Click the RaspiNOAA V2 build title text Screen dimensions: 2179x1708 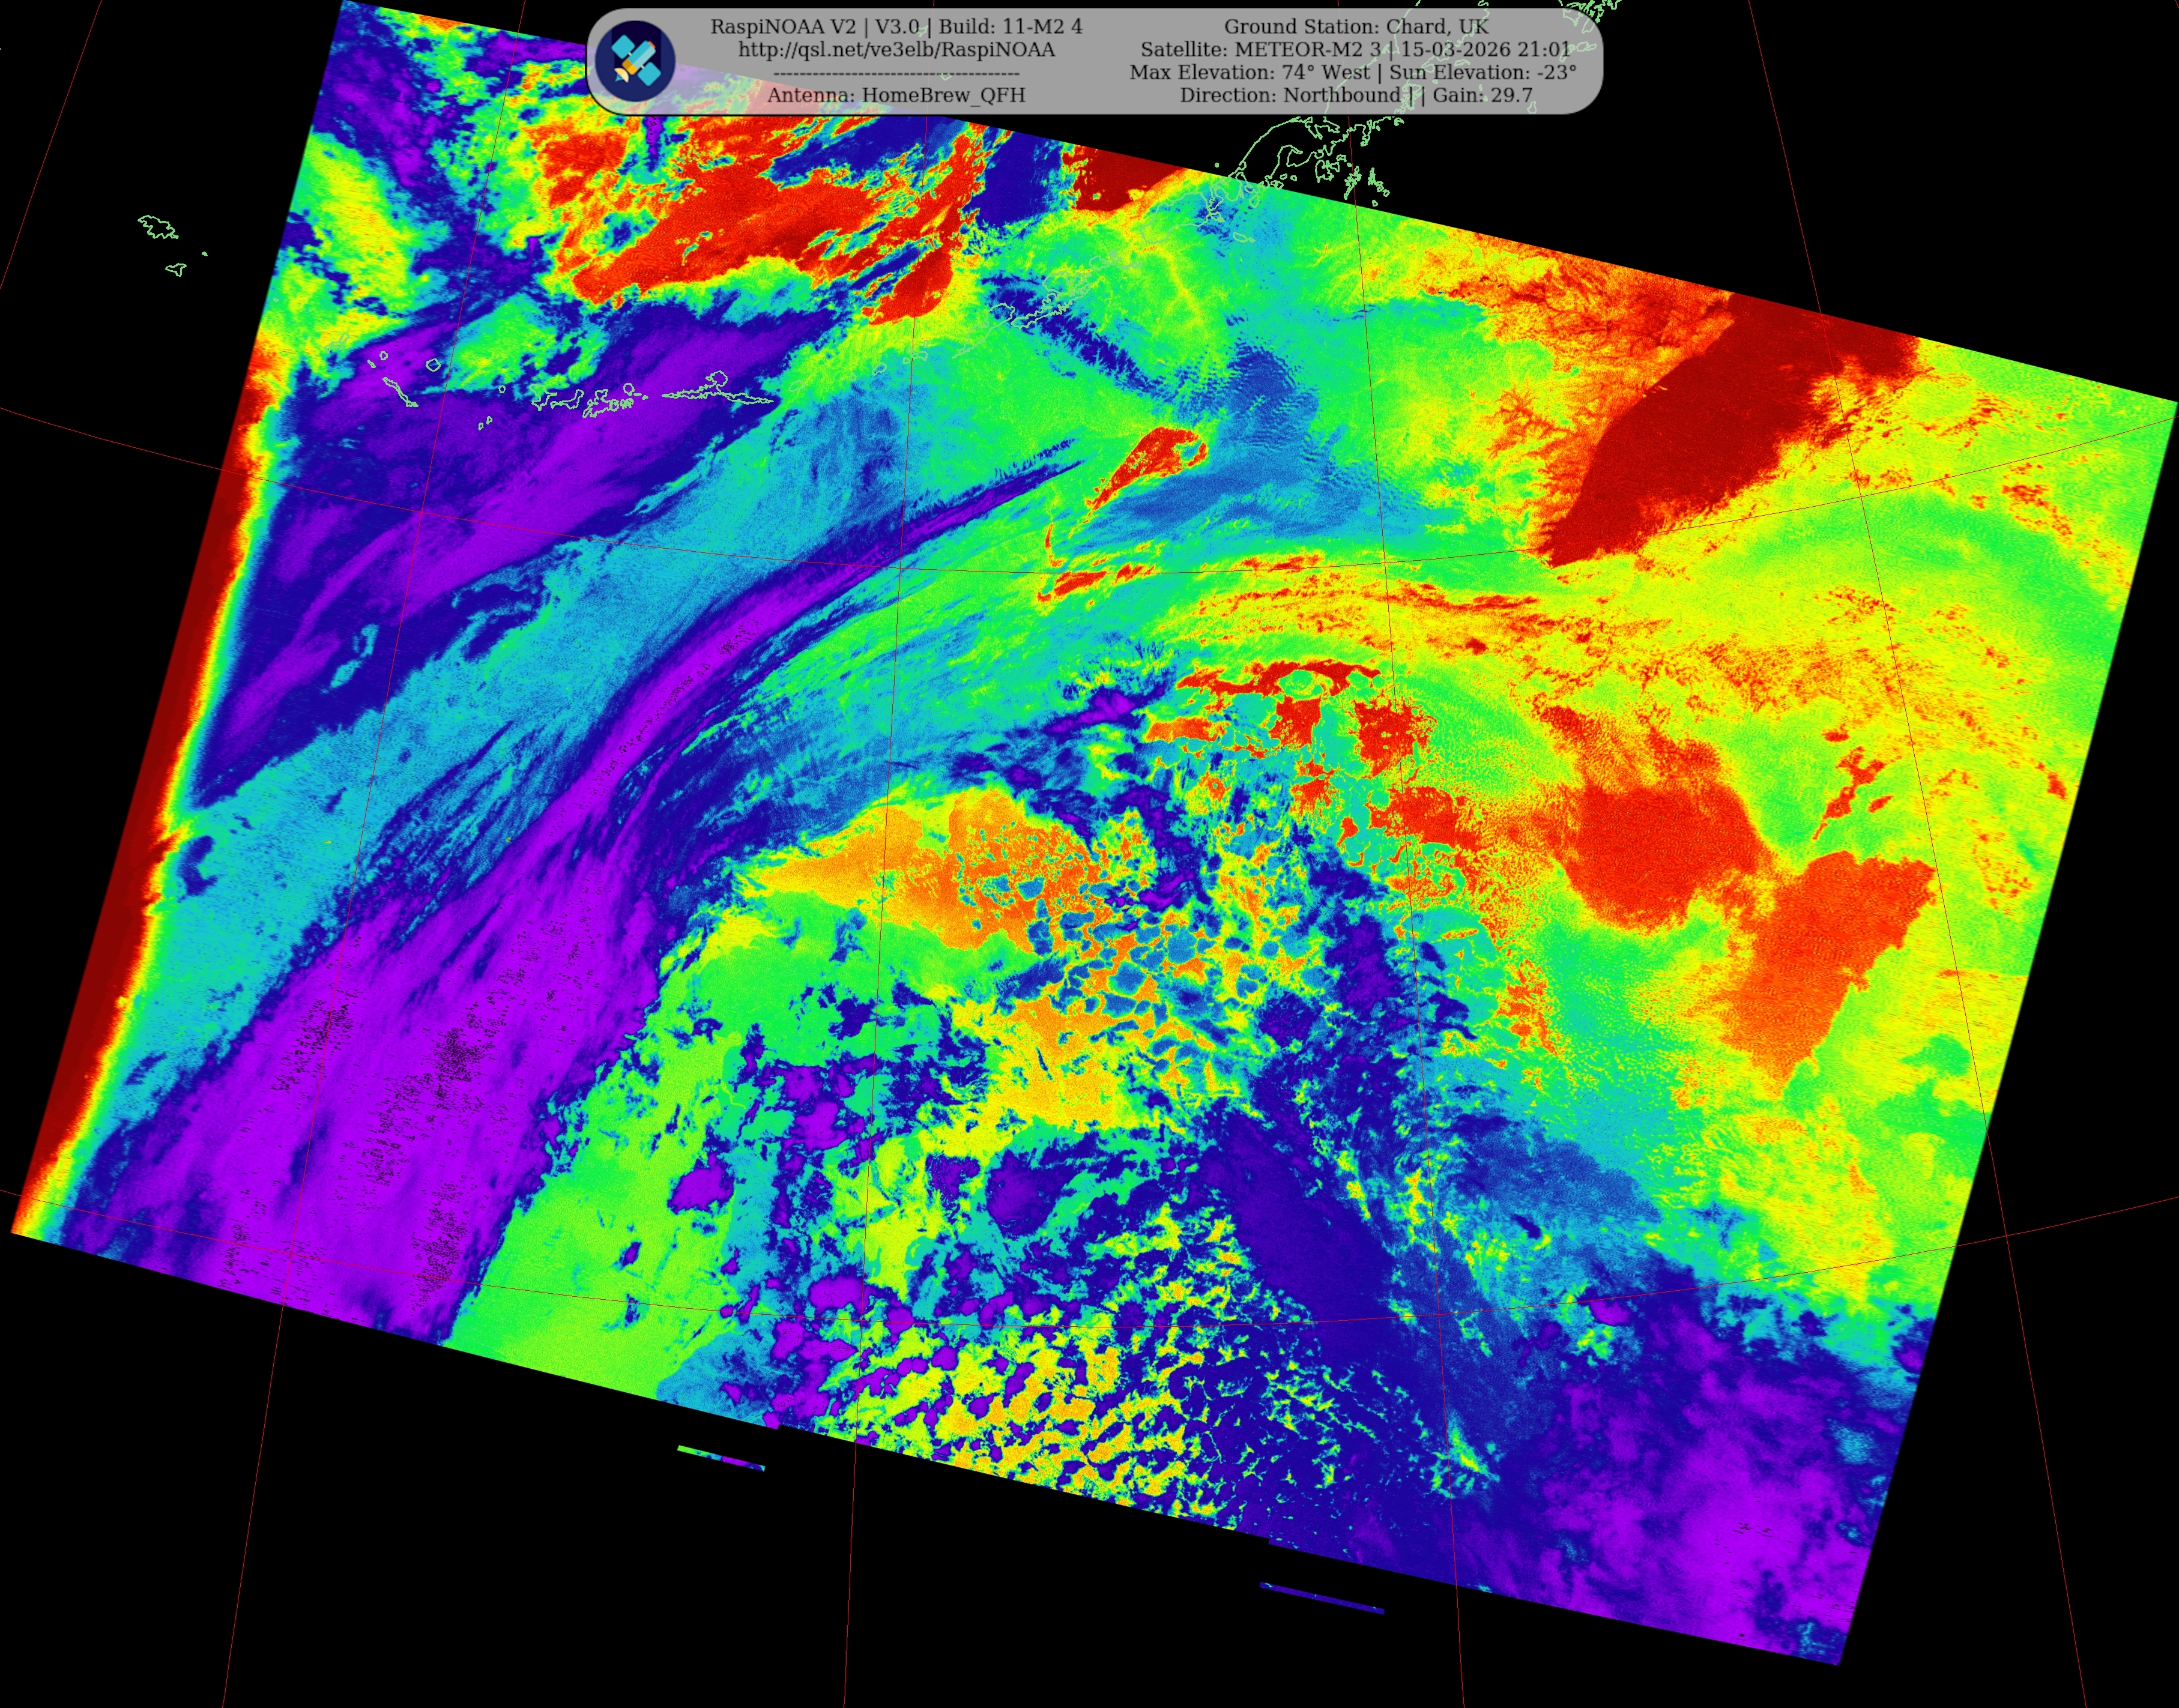pos(896,26)
